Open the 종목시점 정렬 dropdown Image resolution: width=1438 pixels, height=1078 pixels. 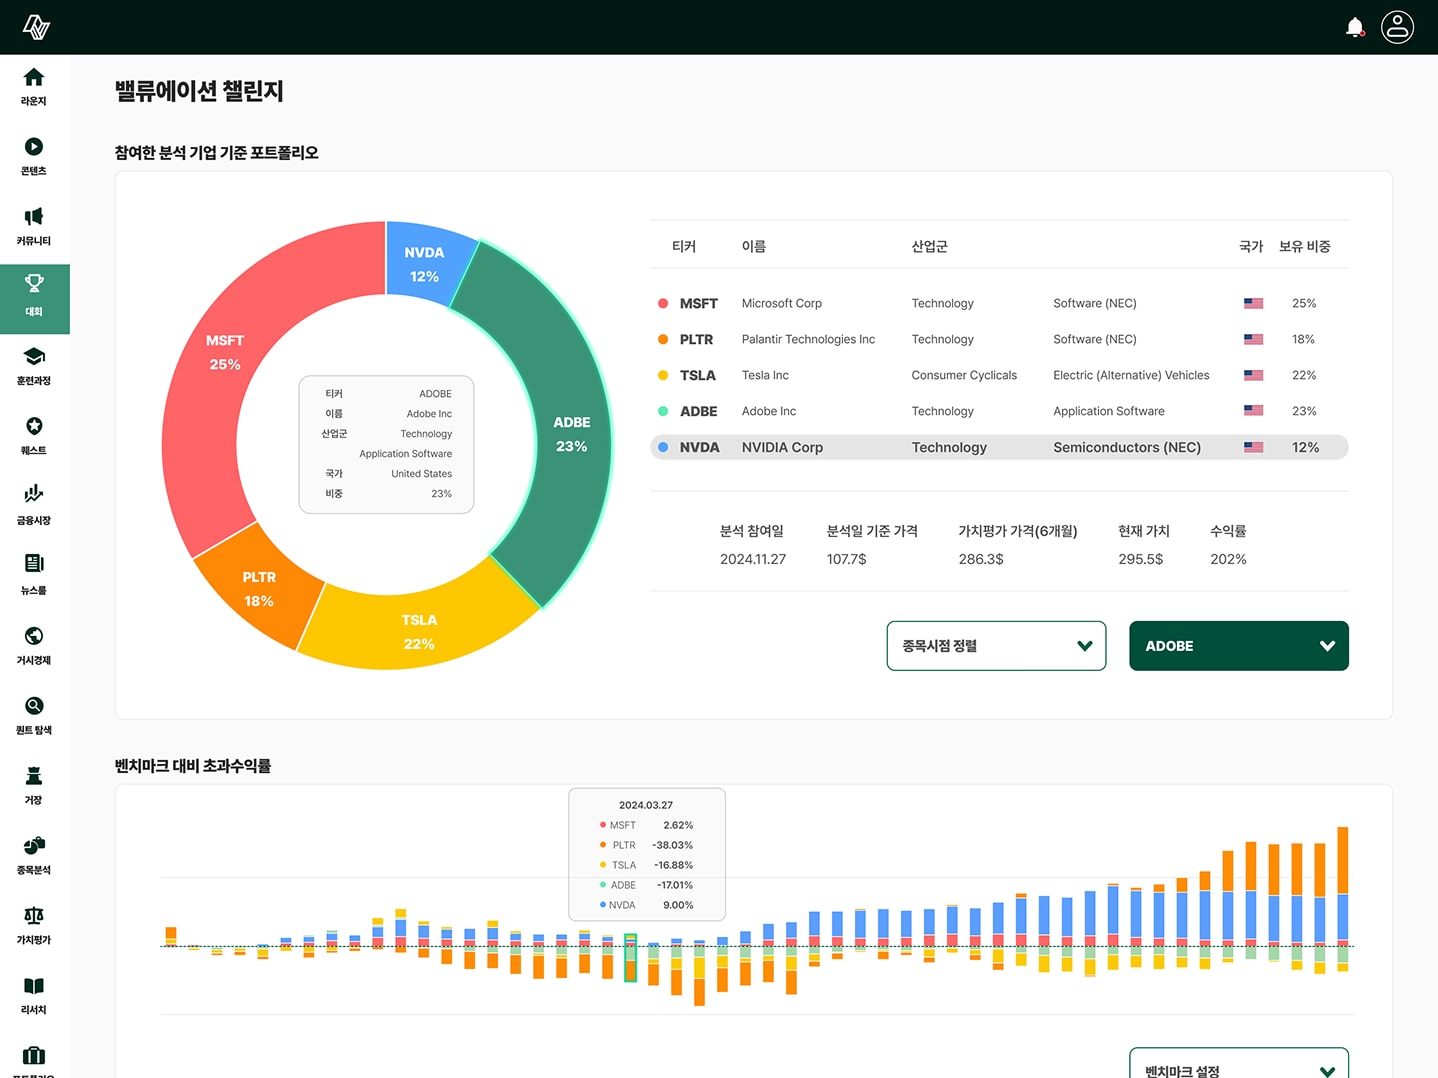click(996, 646)
